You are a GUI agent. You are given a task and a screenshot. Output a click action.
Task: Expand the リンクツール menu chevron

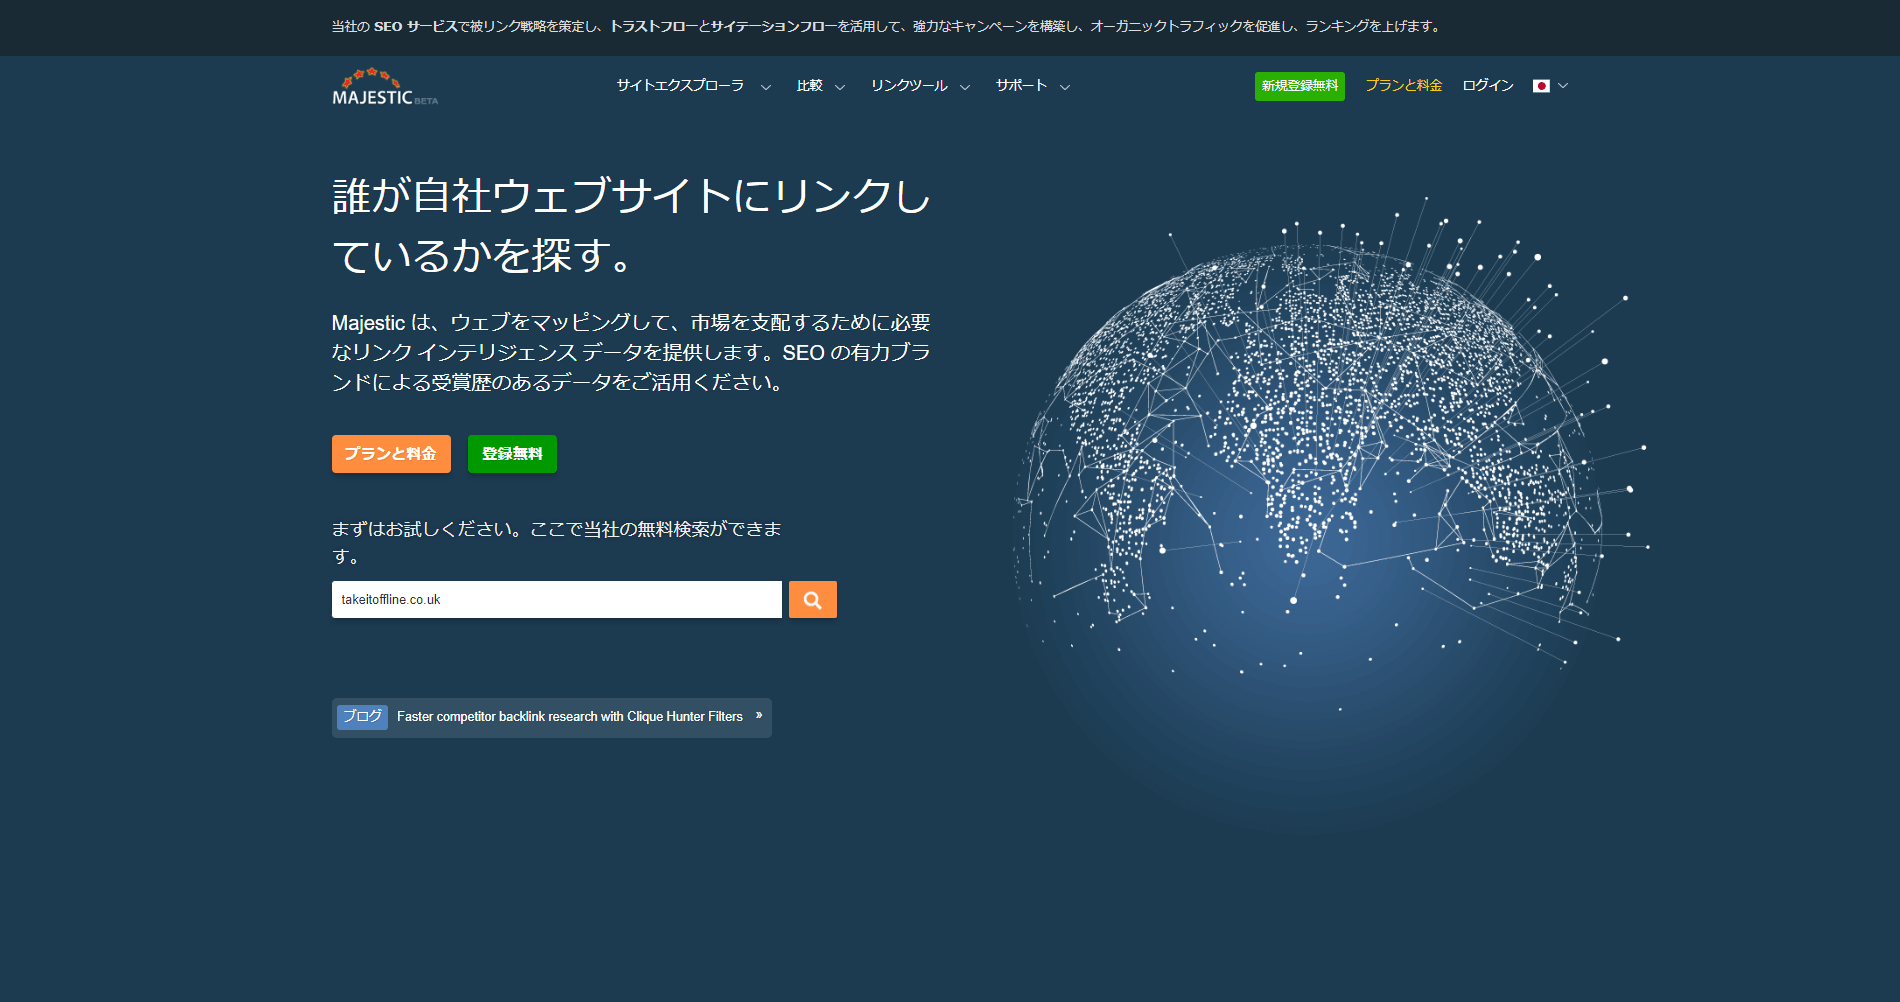(x=965, y=87)
